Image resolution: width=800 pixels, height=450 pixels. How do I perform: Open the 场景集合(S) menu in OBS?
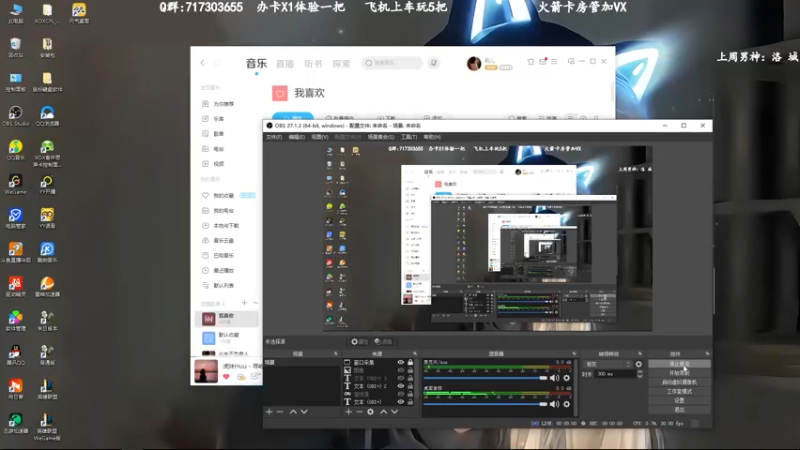(381, 137)
